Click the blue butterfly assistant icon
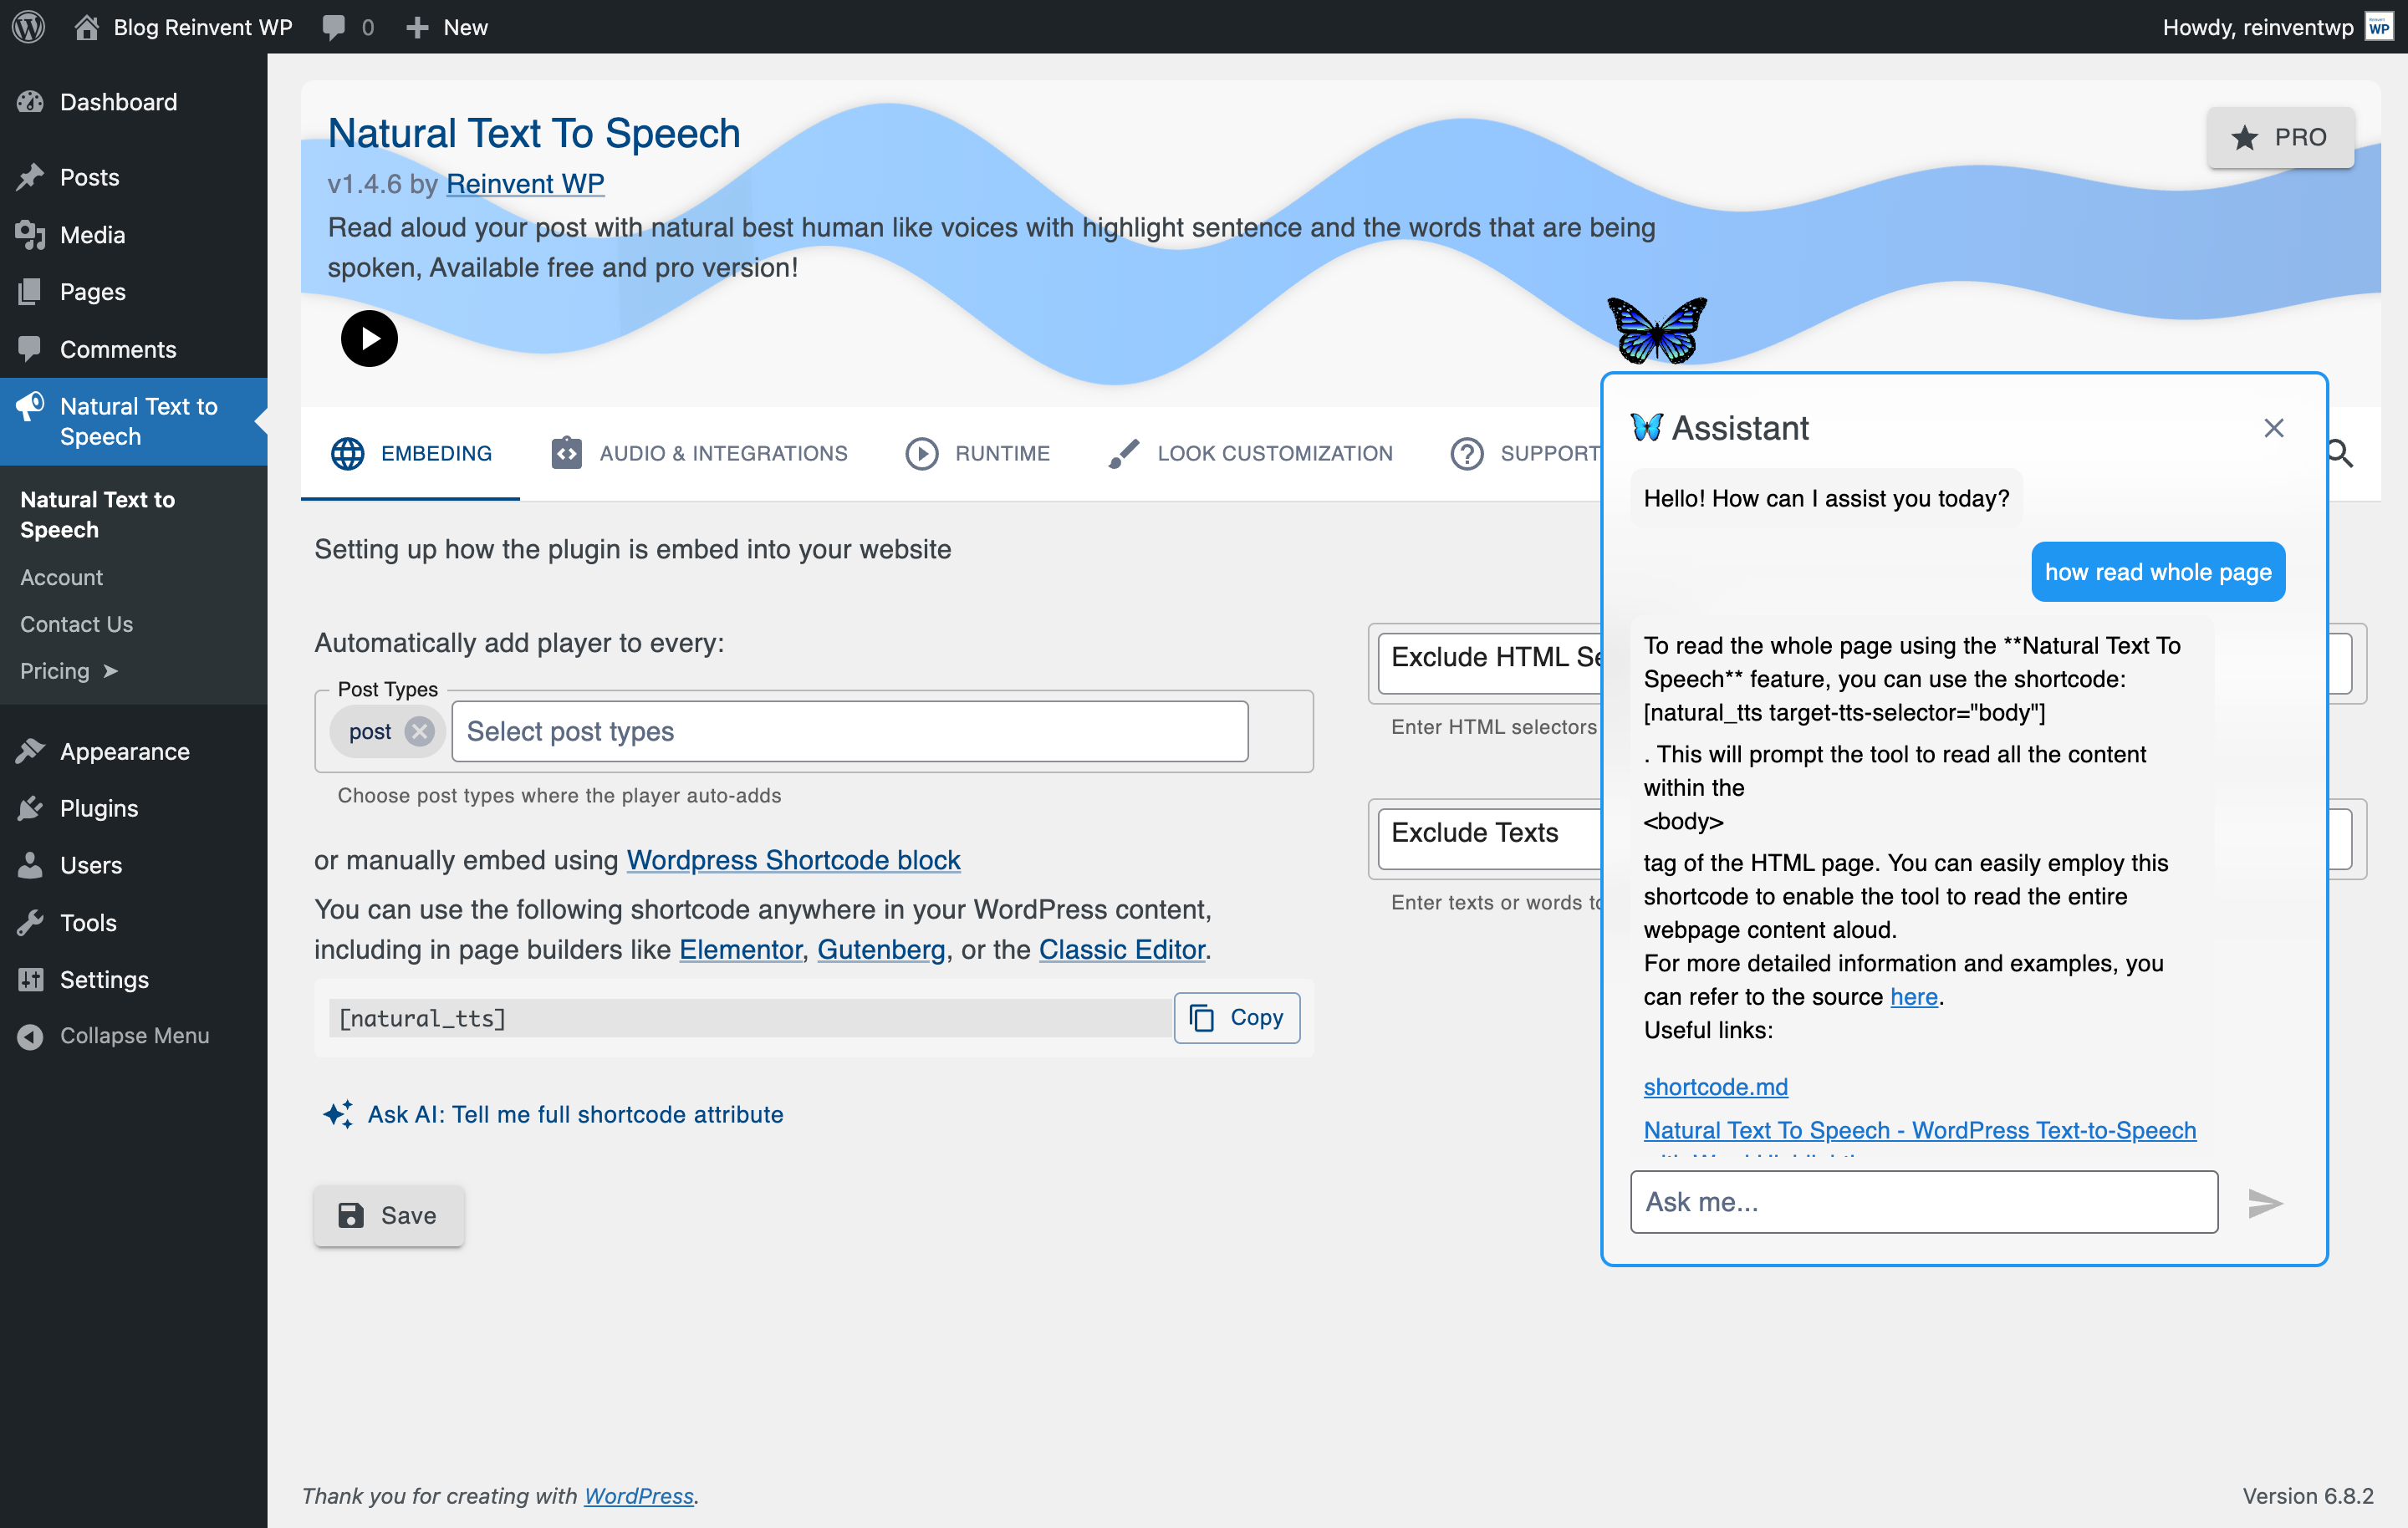This screenshot has width=2408, height=1528. [1657, 330]
